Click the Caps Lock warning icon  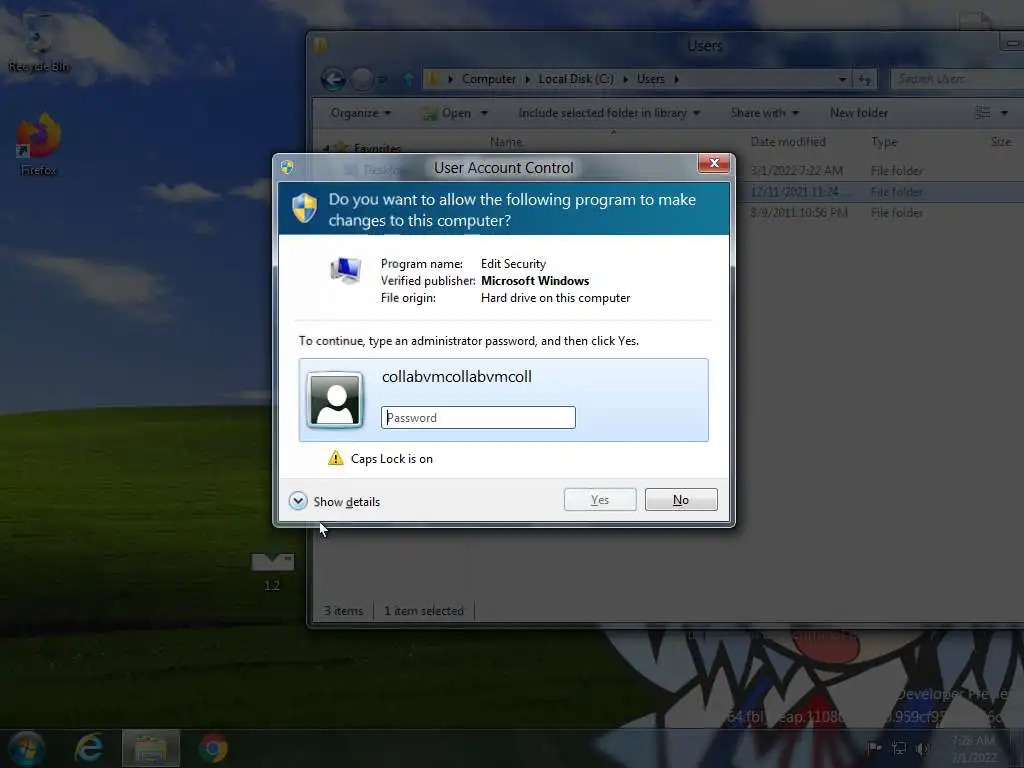(x=336, y=458)
